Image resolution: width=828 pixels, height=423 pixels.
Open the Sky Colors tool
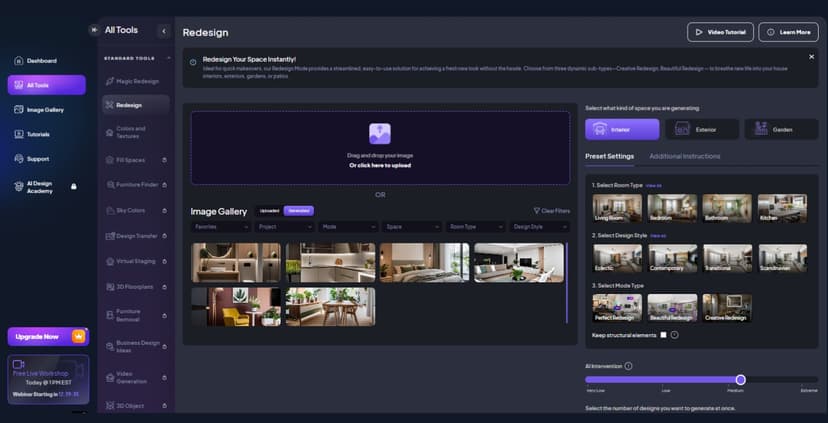[136, 210]
